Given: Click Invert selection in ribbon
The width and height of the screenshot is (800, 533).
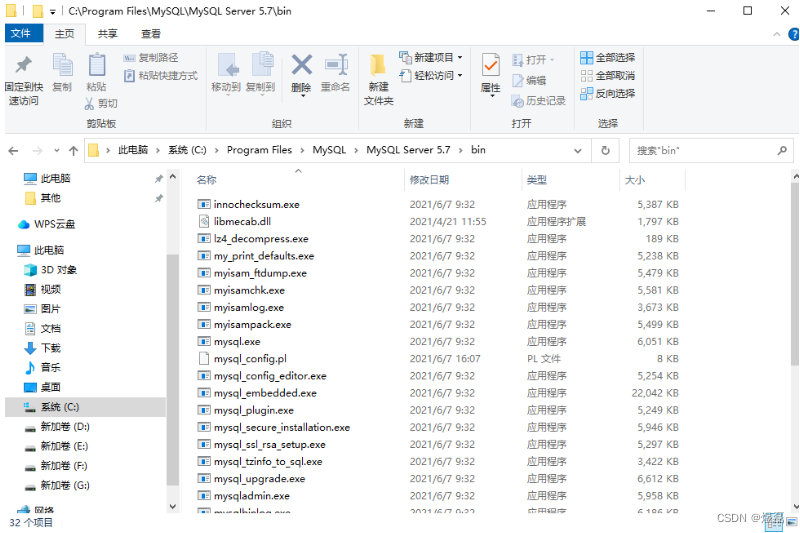Looking at the screenshot, I should coord(608,93).
